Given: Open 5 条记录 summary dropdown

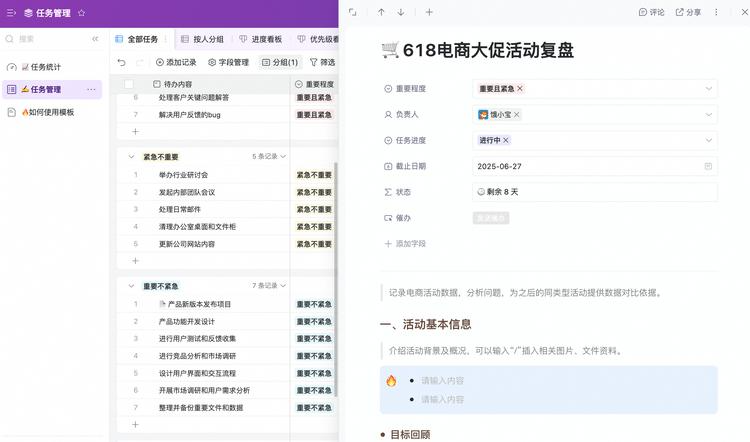Looking at the screenshot, I should tap(269, 156).
